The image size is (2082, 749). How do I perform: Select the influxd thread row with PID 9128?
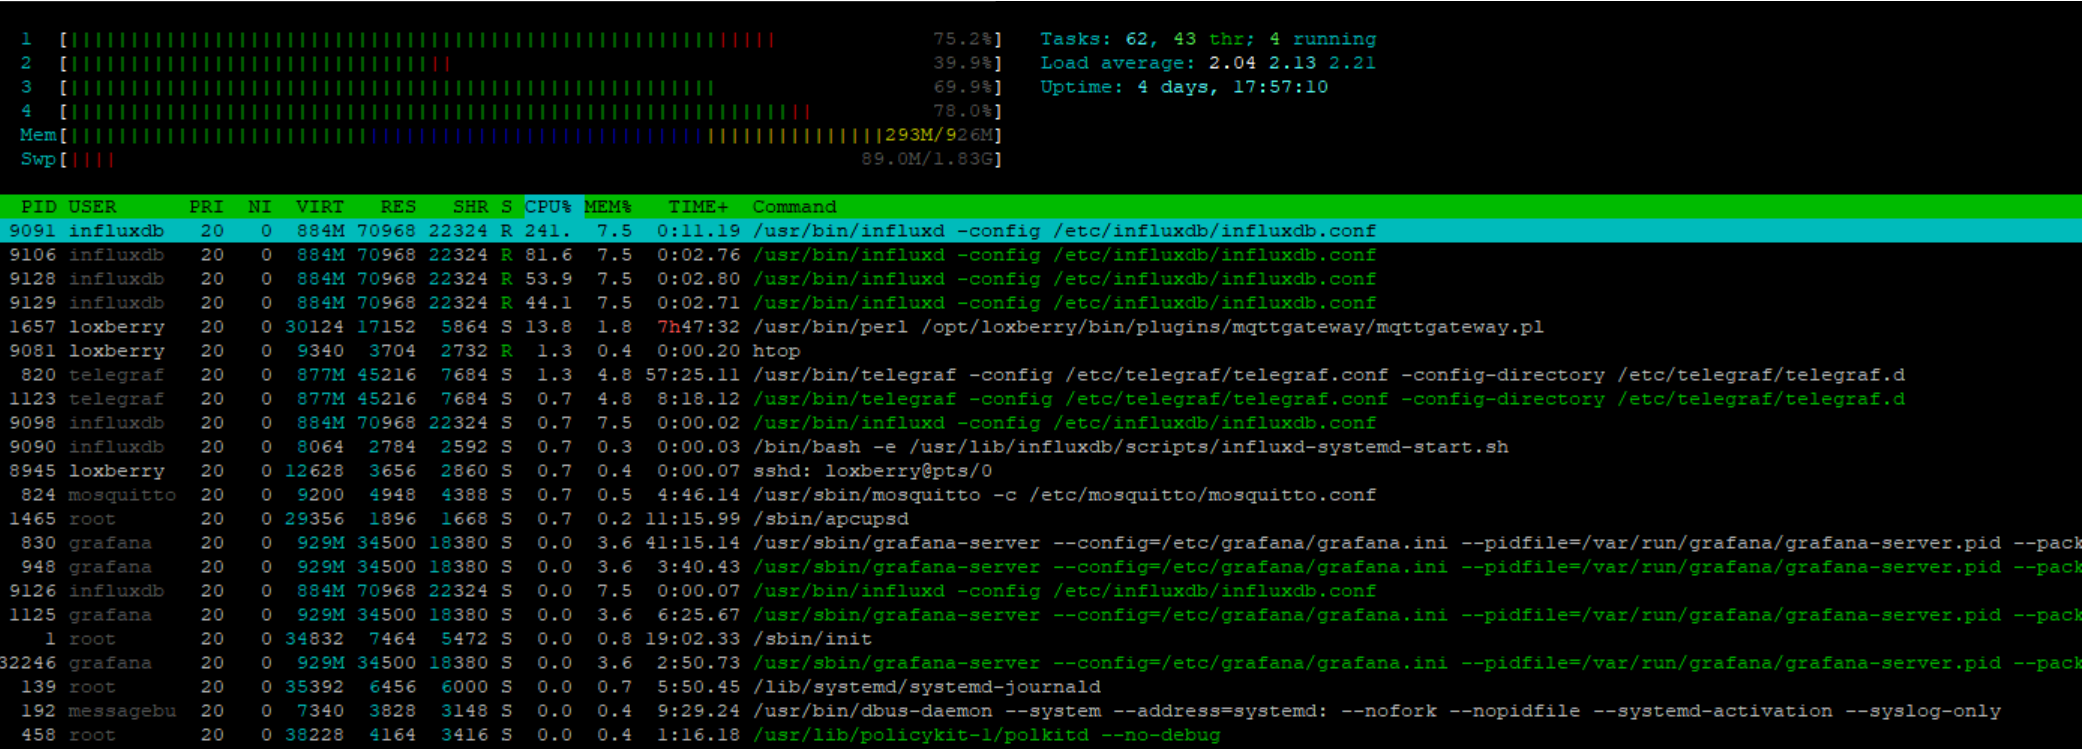[1041, 279]
